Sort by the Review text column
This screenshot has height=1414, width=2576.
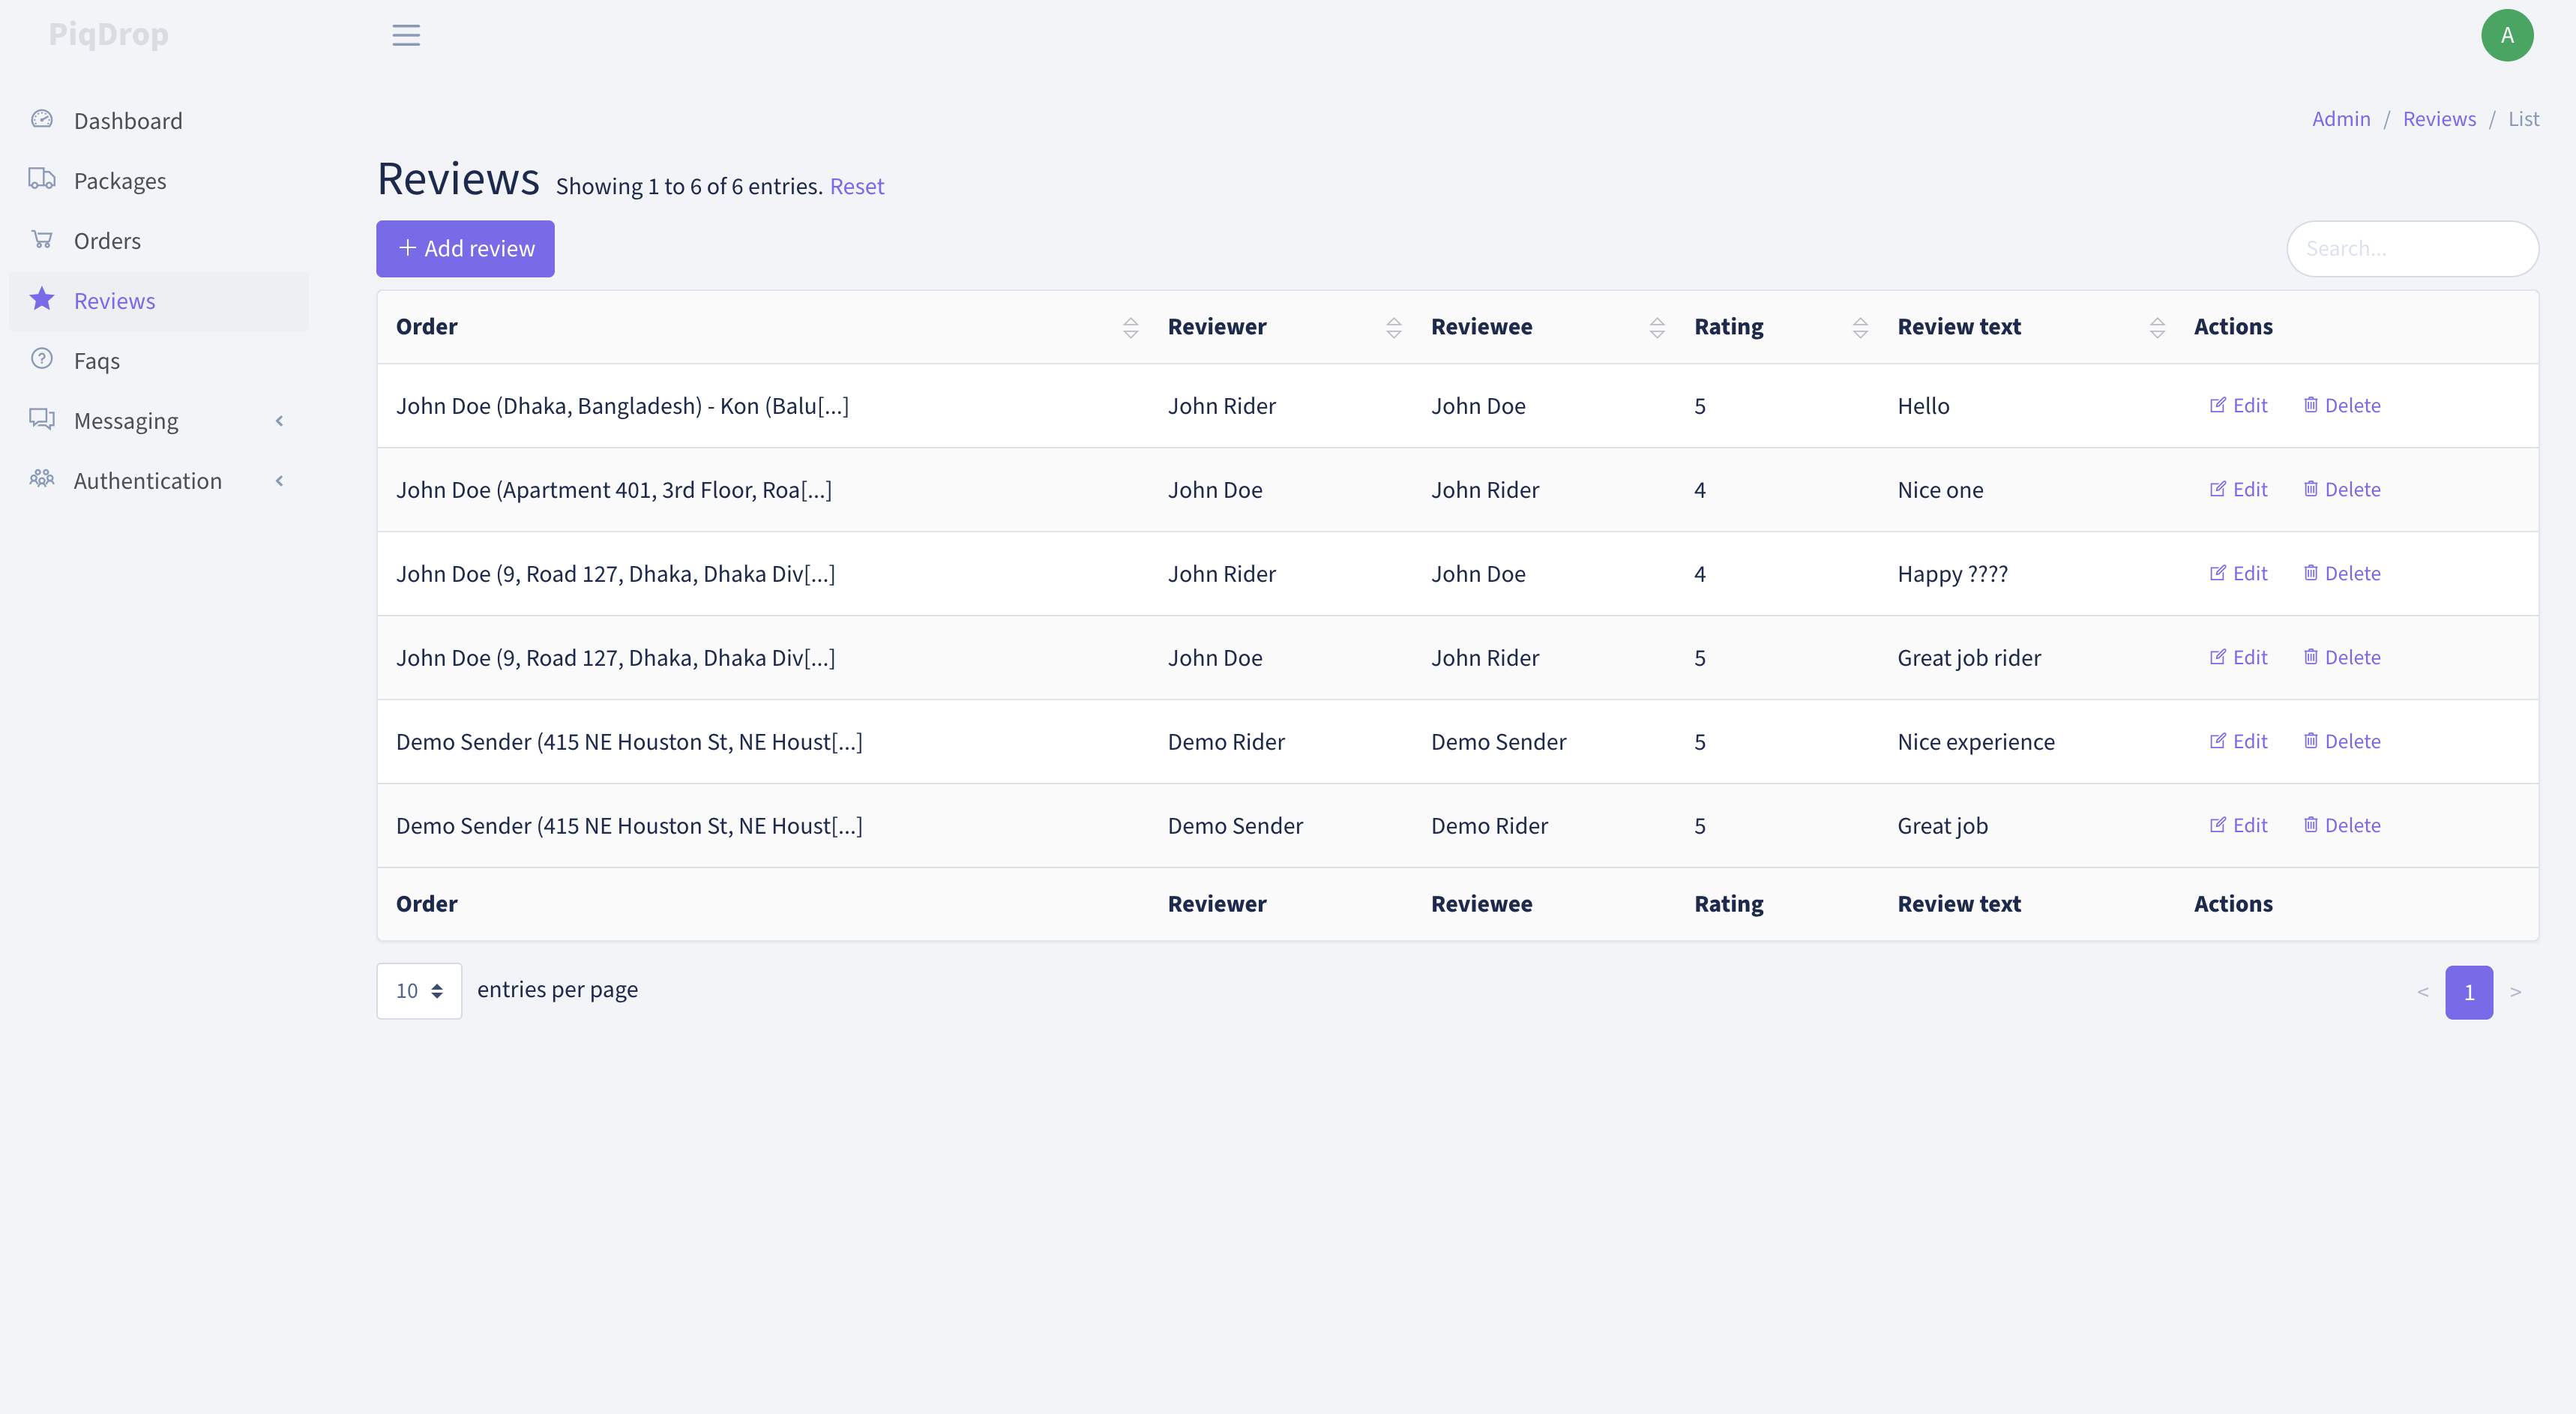2157,327
